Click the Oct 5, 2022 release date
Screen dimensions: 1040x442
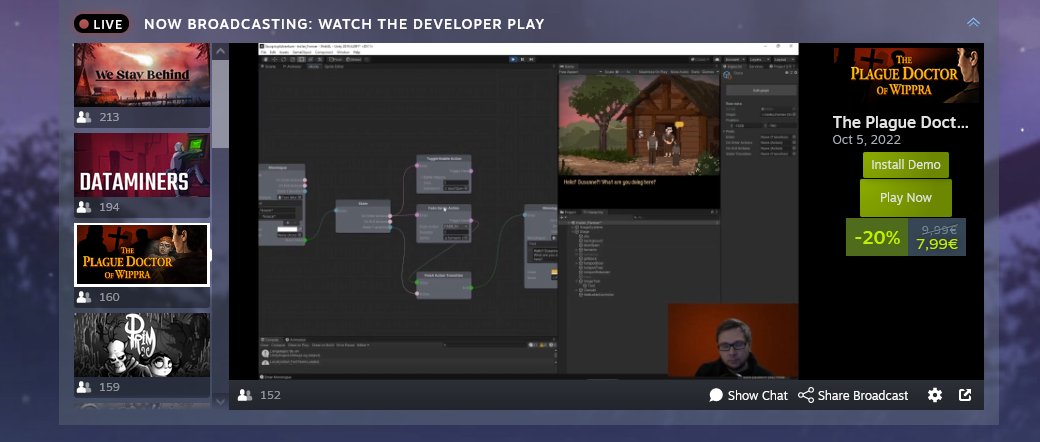click(866, 140)
